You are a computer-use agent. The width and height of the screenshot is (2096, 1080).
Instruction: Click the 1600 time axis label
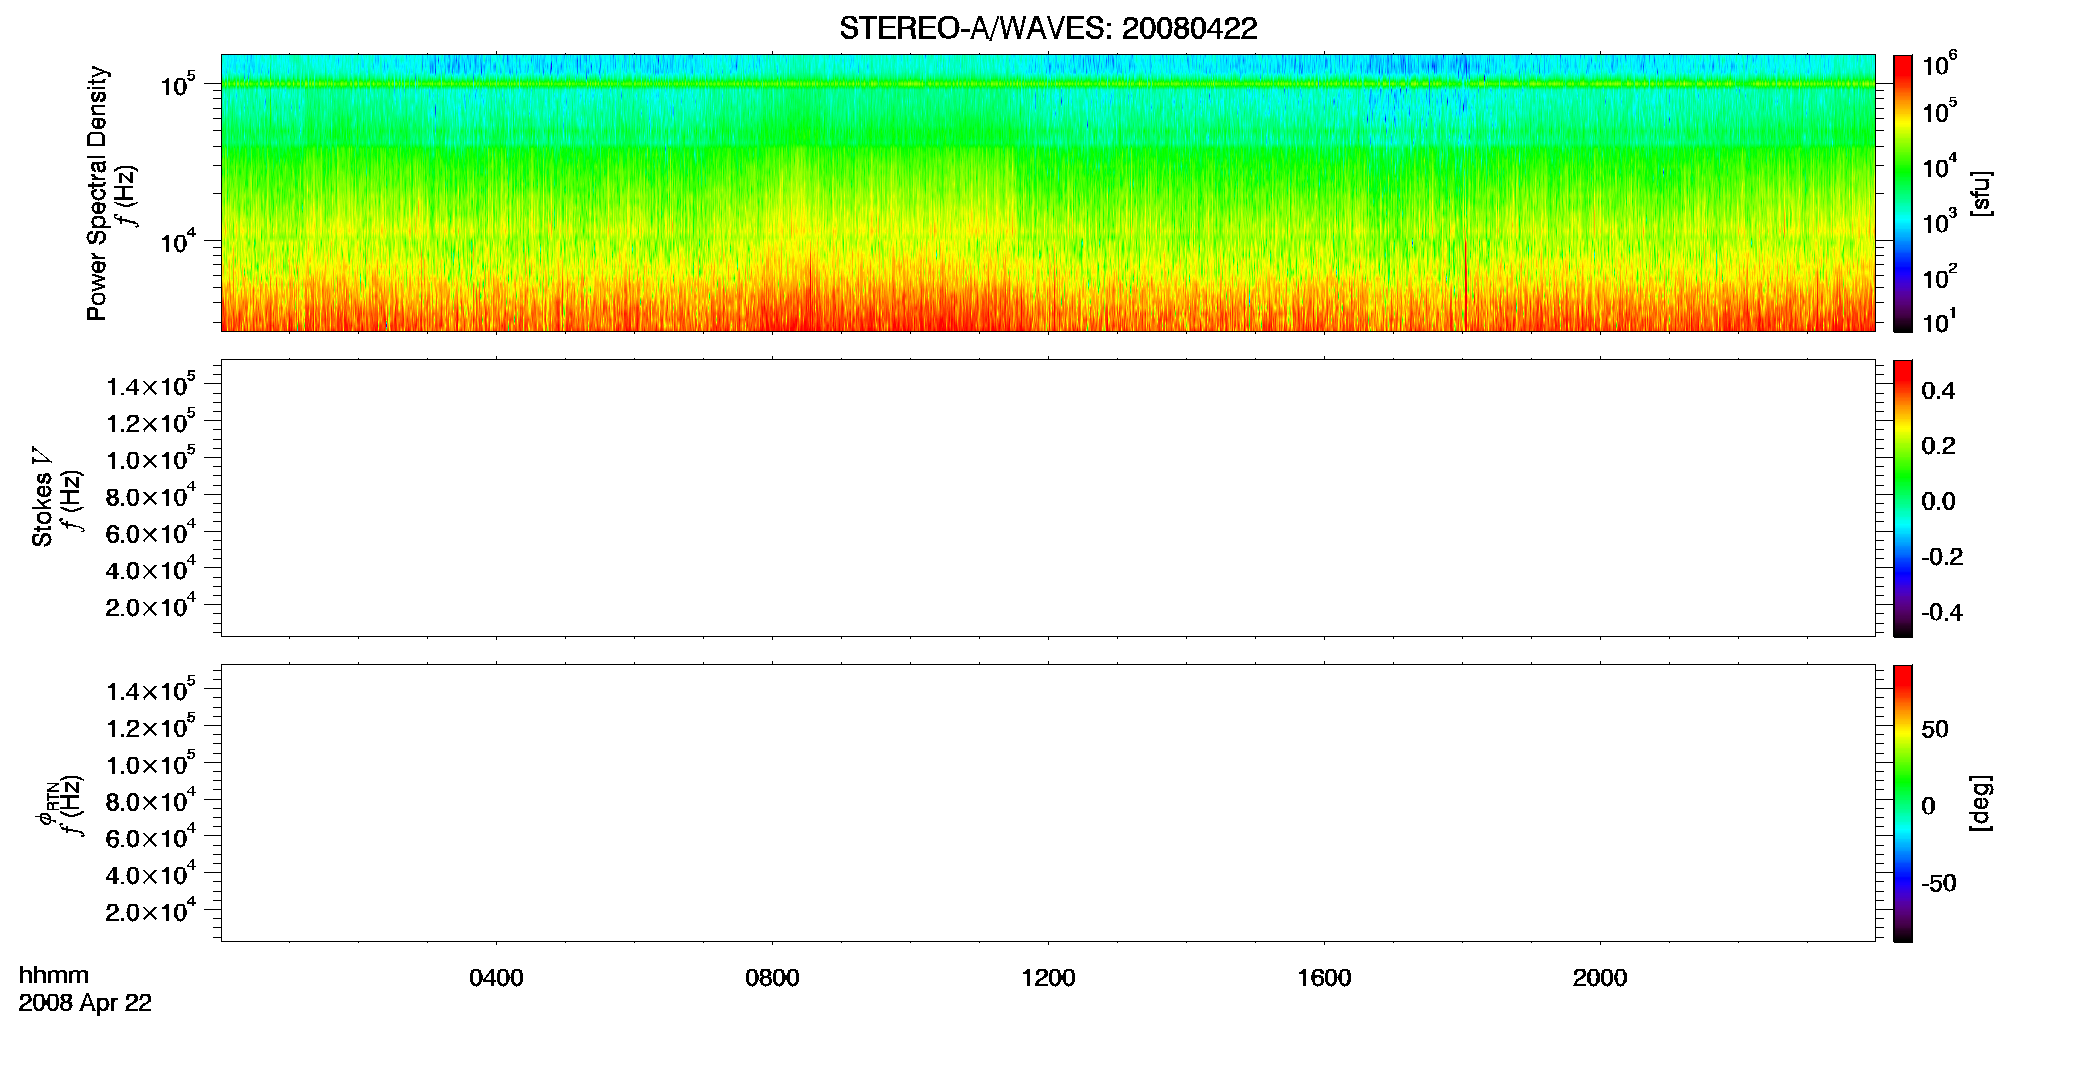1324,978
